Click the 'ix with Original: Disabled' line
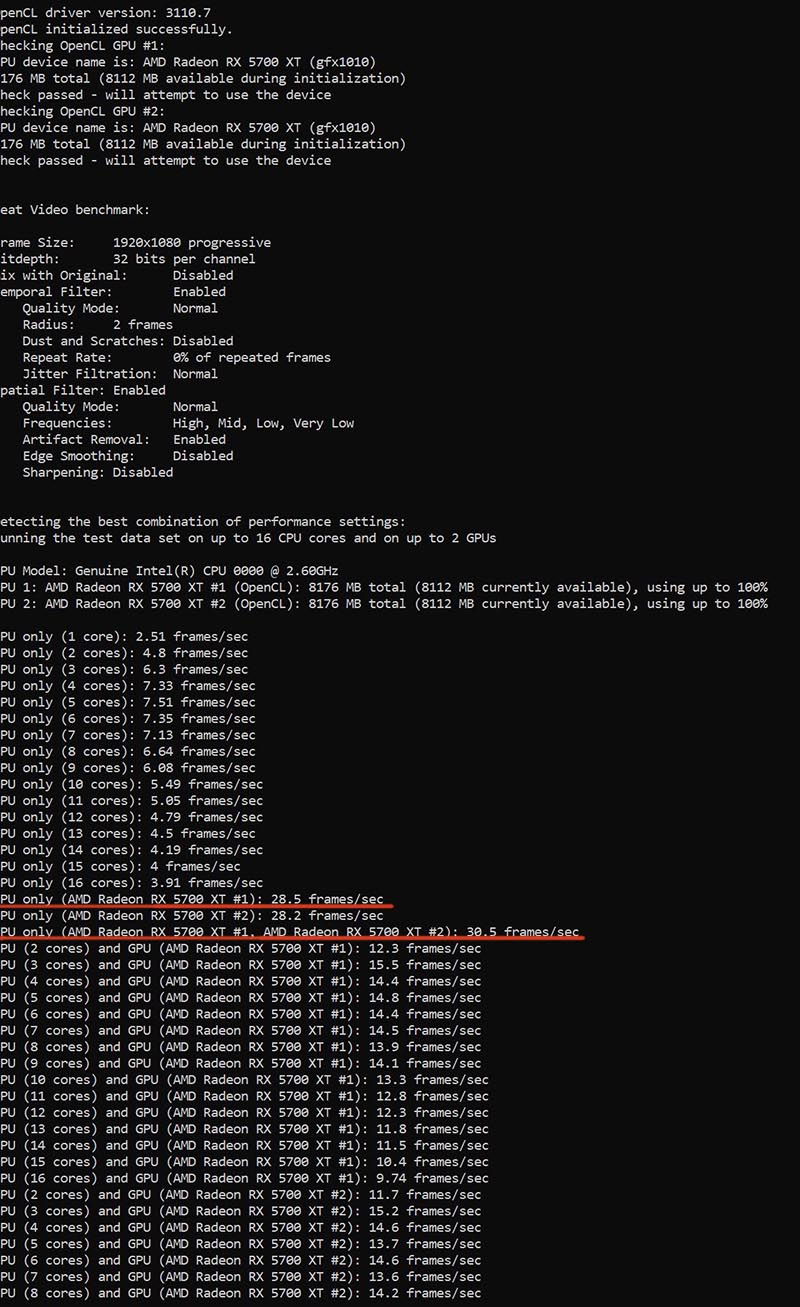The height and width of the screenshot is (1307, 800). click(116, 275)
